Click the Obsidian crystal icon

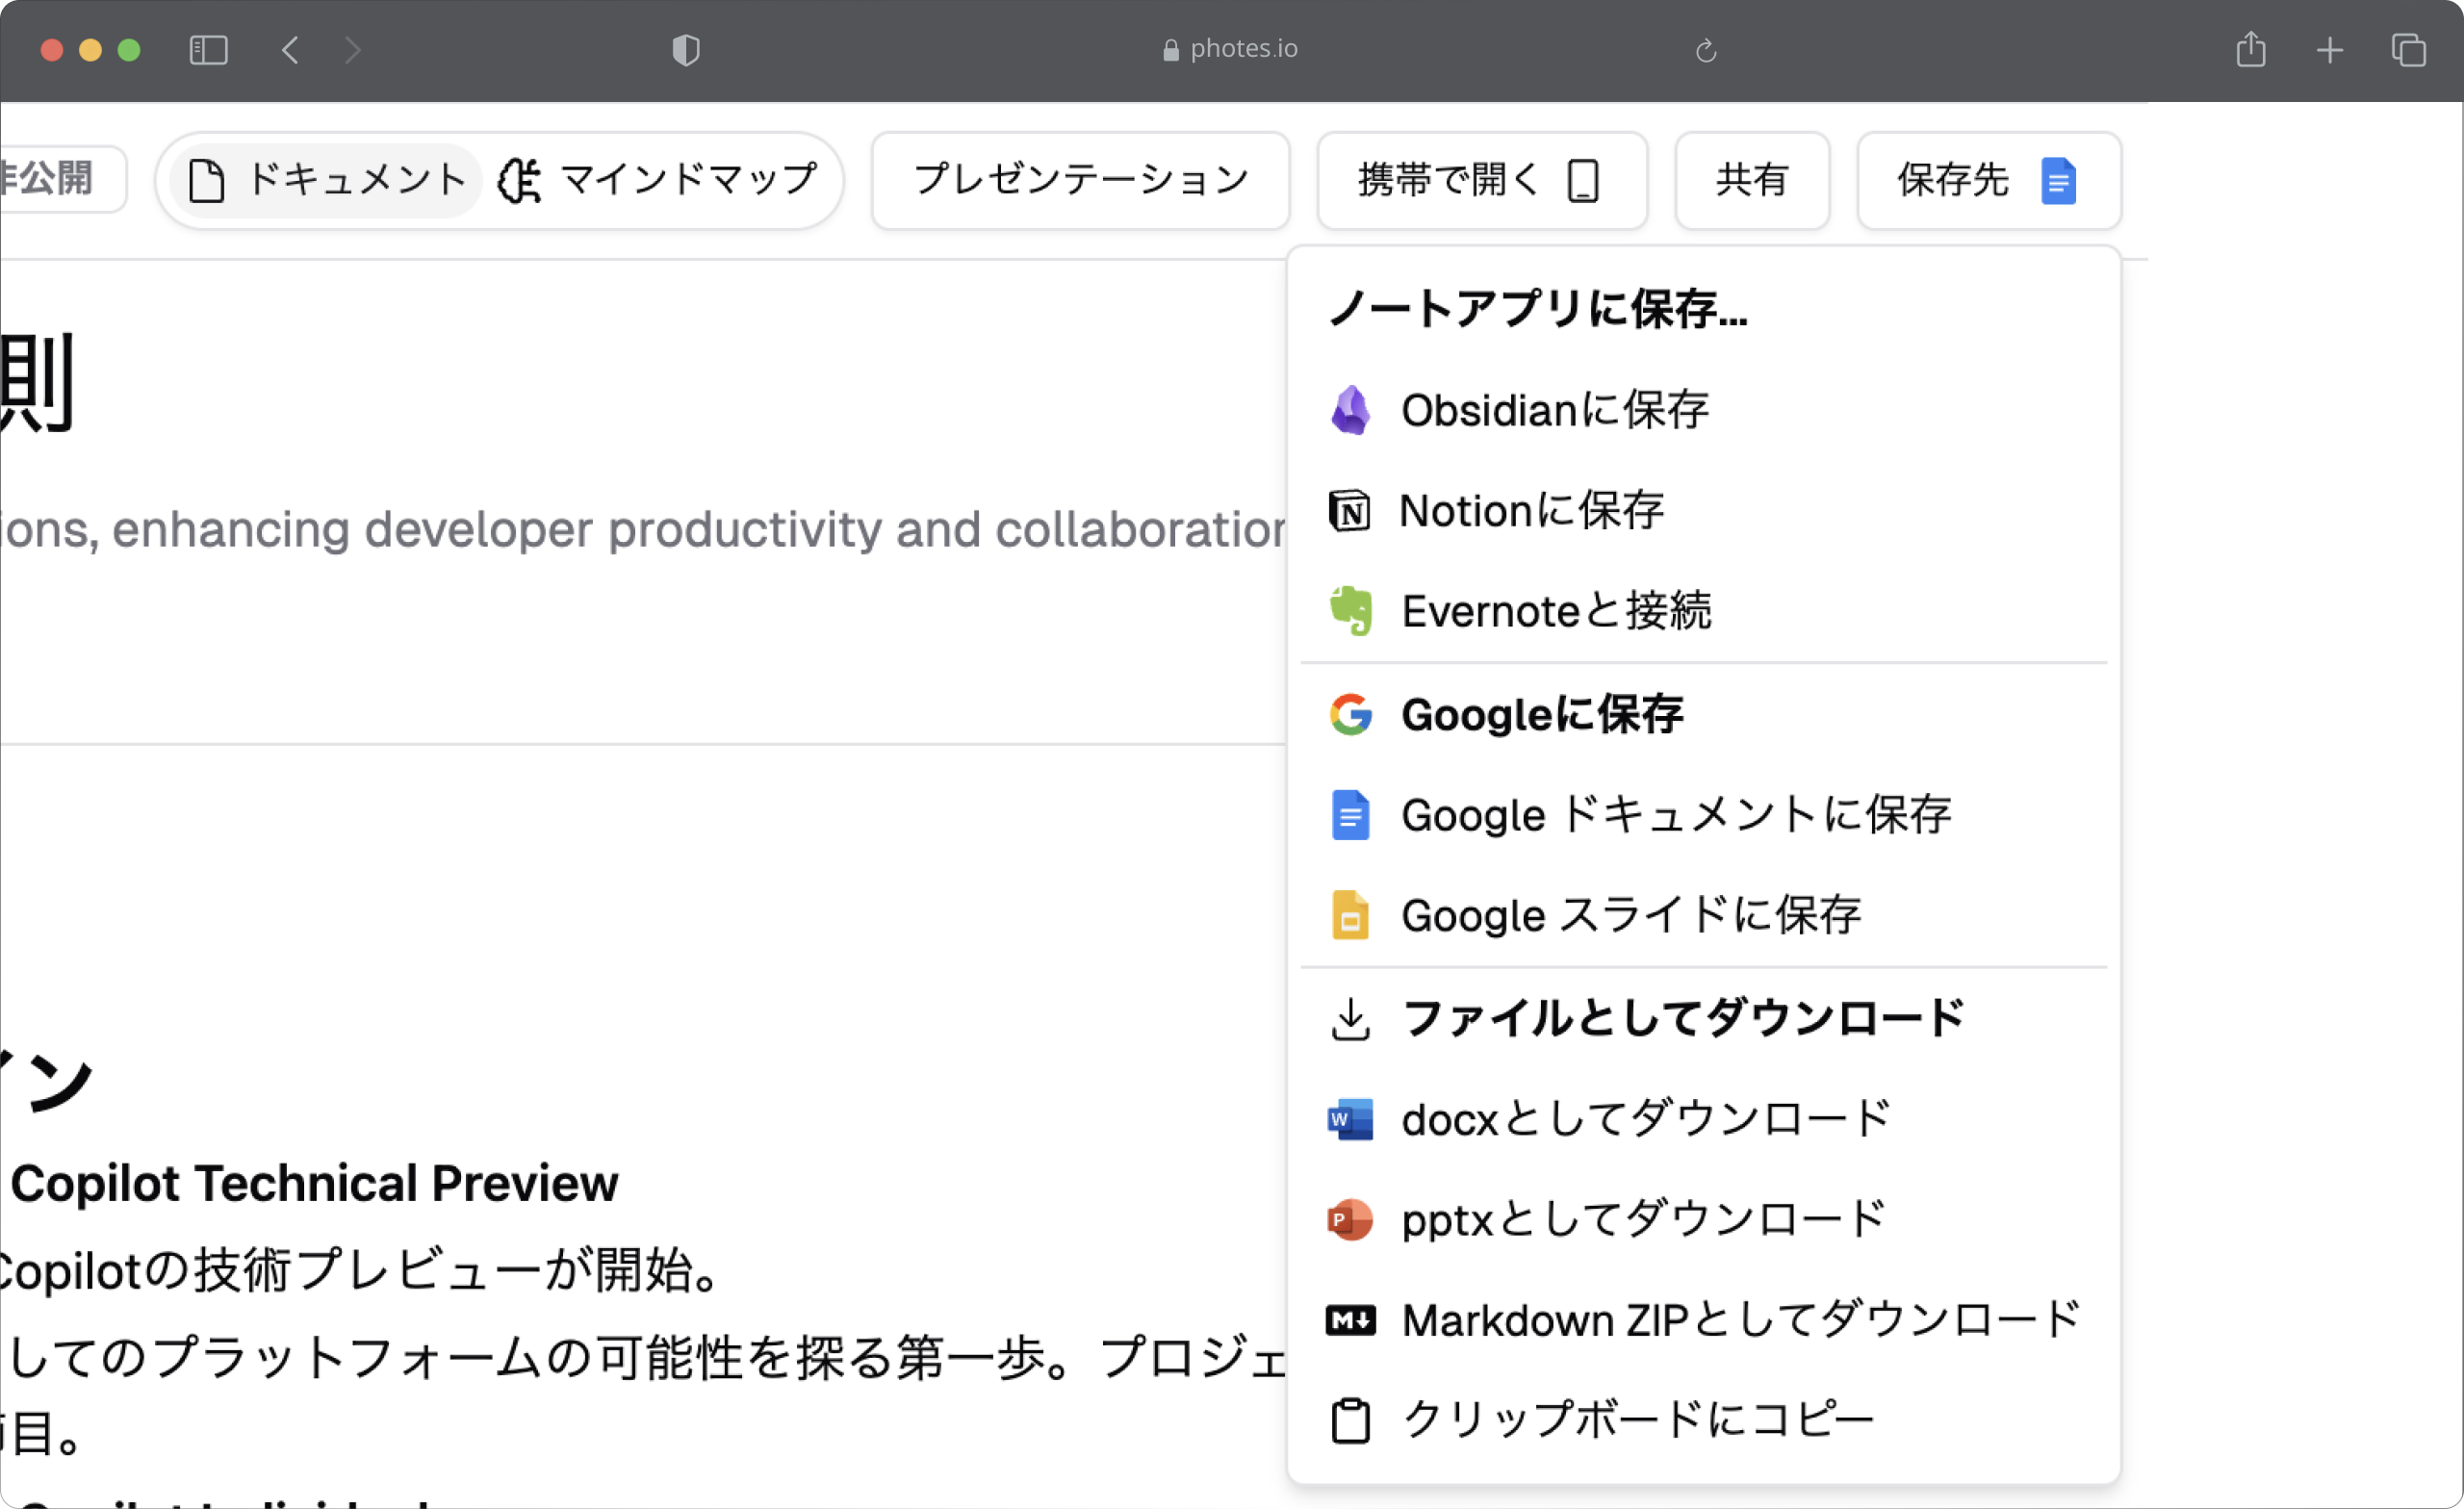[x=1350, y=410]
